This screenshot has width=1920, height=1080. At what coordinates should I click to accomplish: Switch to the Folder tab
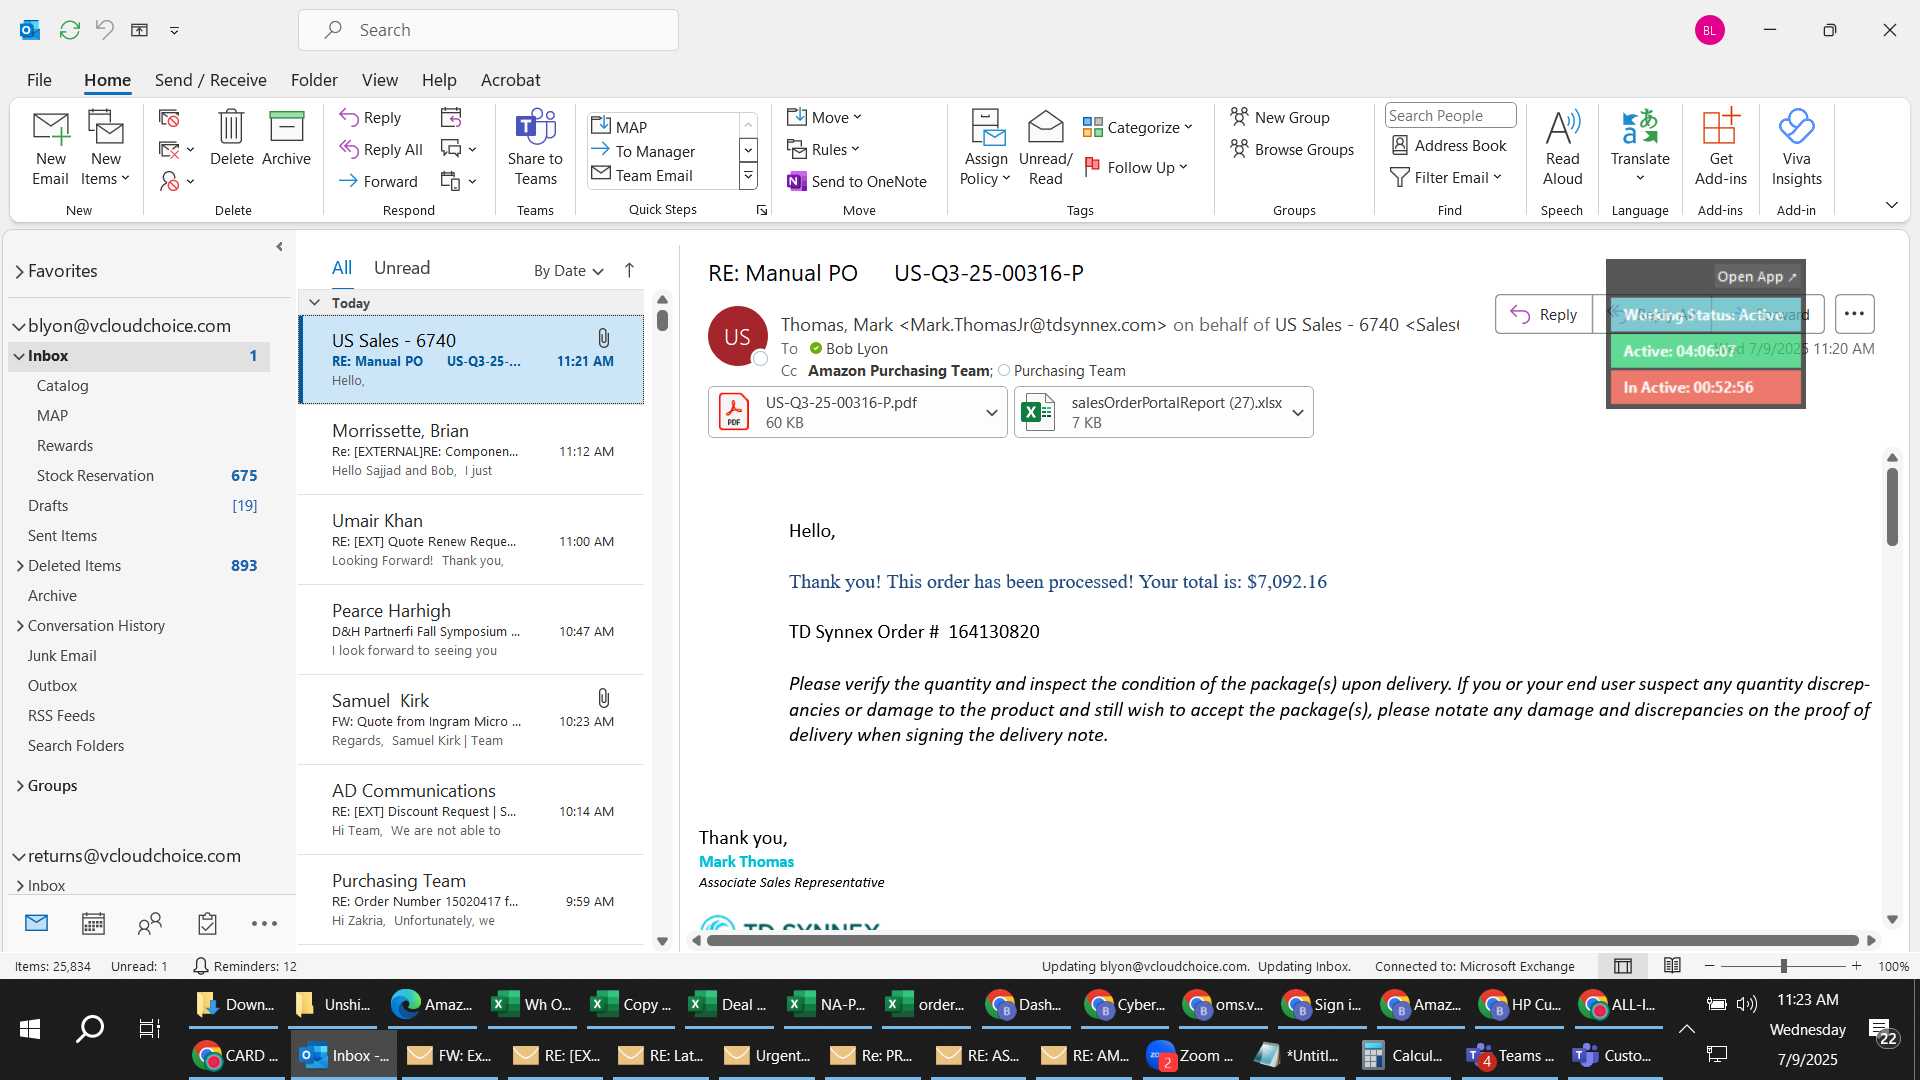[314, 80]
